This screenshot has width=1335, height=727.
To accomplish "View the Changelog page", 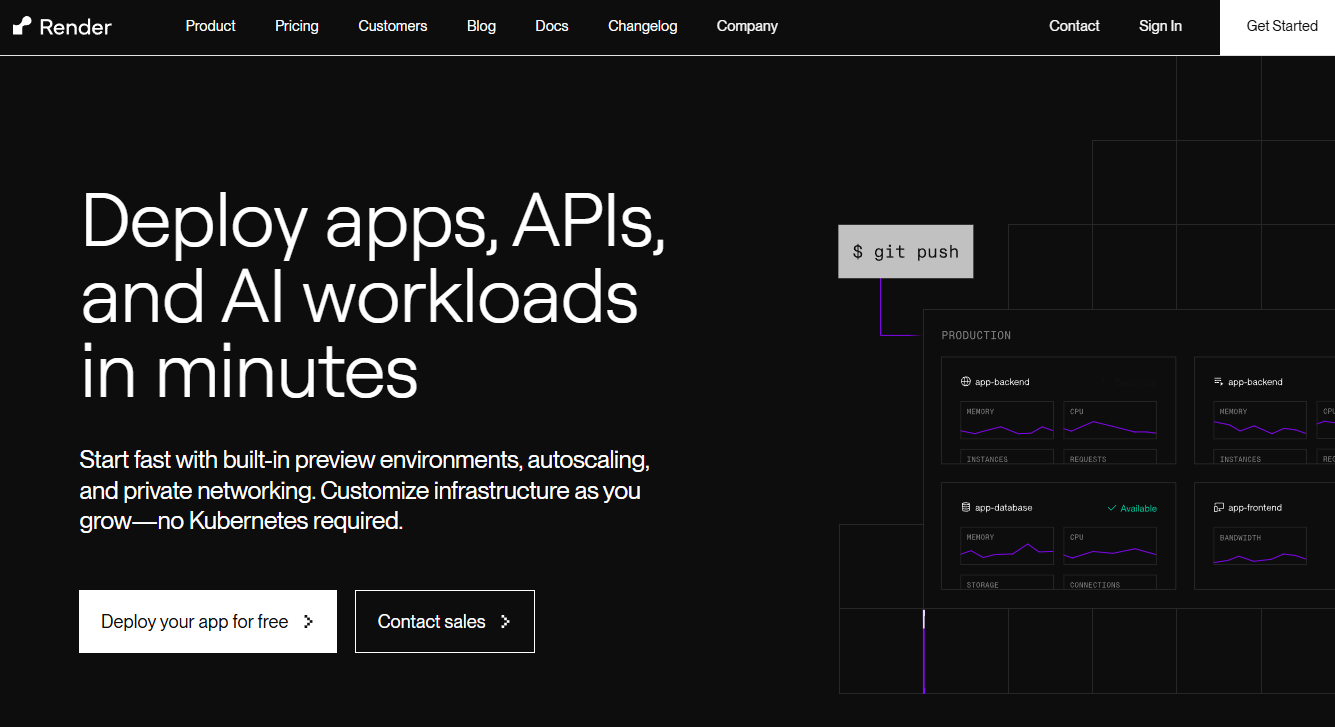I will (x=642, y=26).
